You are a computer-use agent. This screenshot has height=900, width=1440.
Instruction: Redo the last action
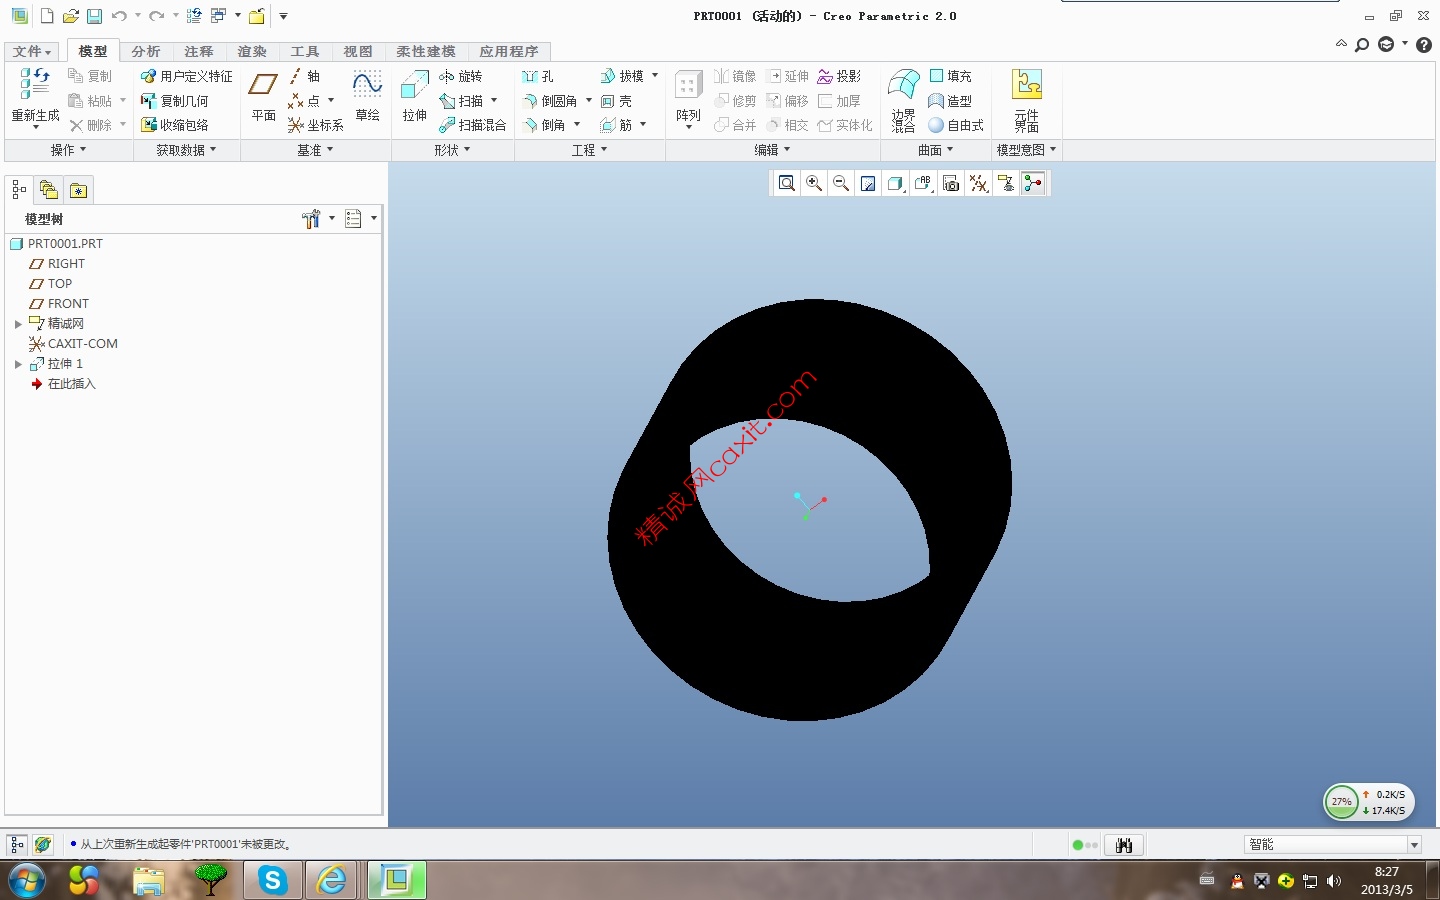(x=156, y=16)
